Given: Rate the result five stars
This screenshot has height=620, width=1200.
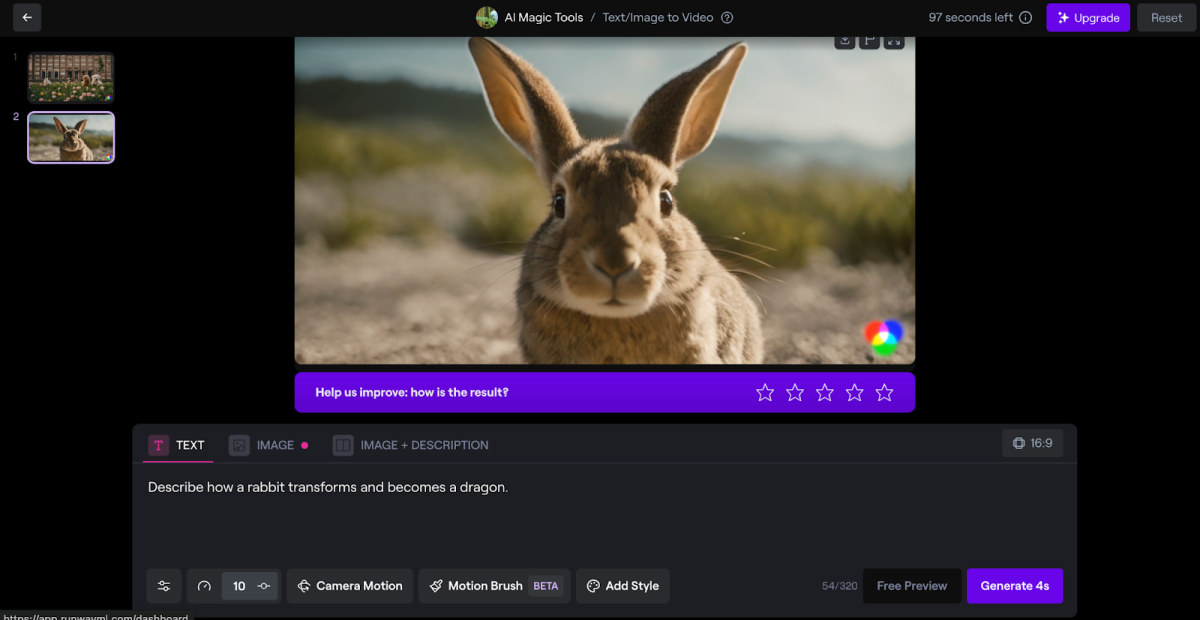Looking at the screenshot, I should coord(884,393).
